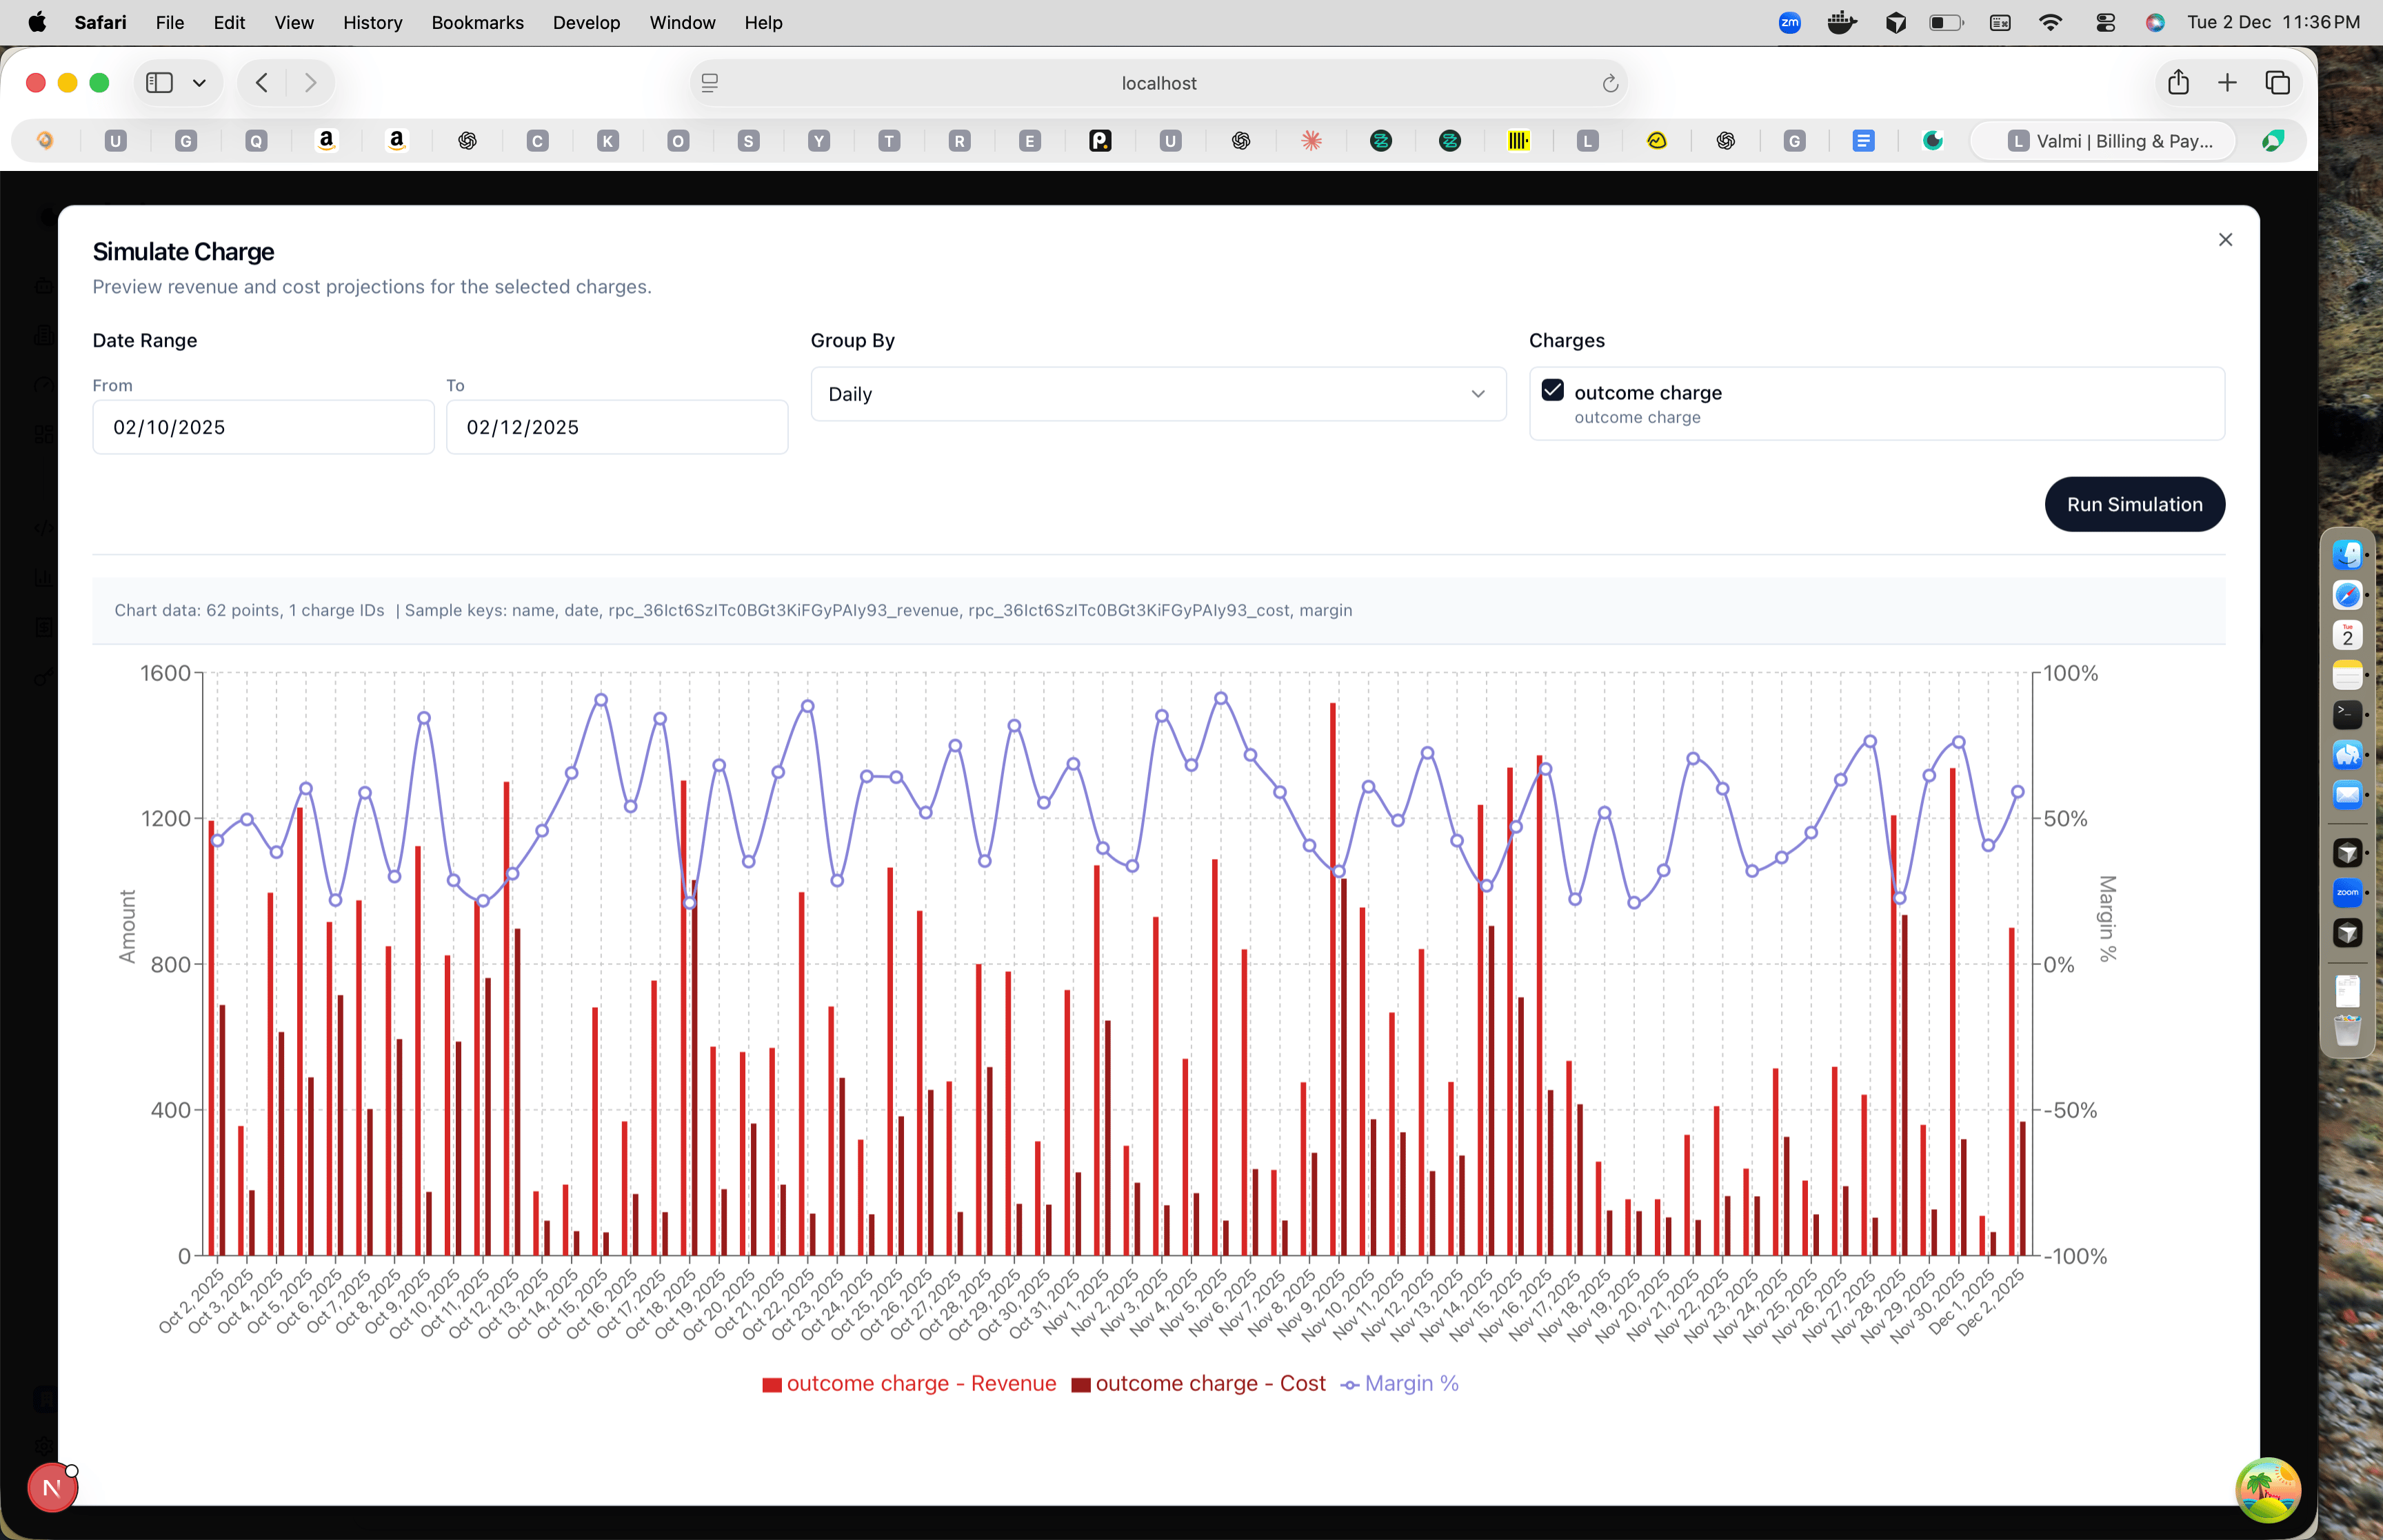Screen dimensions: 2383x1540
Task: Expand the sidebar tab group chevron
Action: (199, 83)
